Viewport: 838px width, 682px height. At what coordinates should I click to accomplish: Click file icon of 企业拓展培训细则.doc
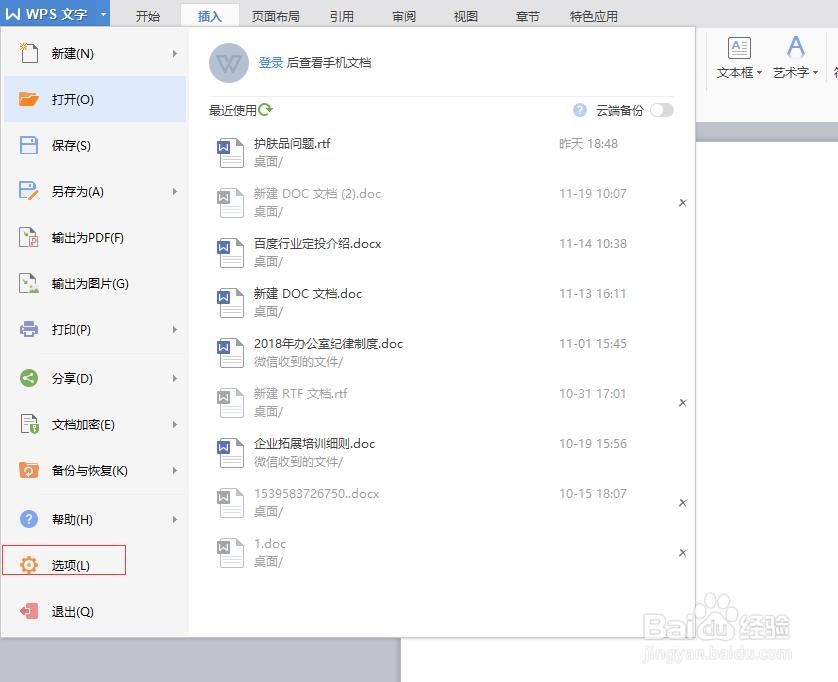point(231,453)
